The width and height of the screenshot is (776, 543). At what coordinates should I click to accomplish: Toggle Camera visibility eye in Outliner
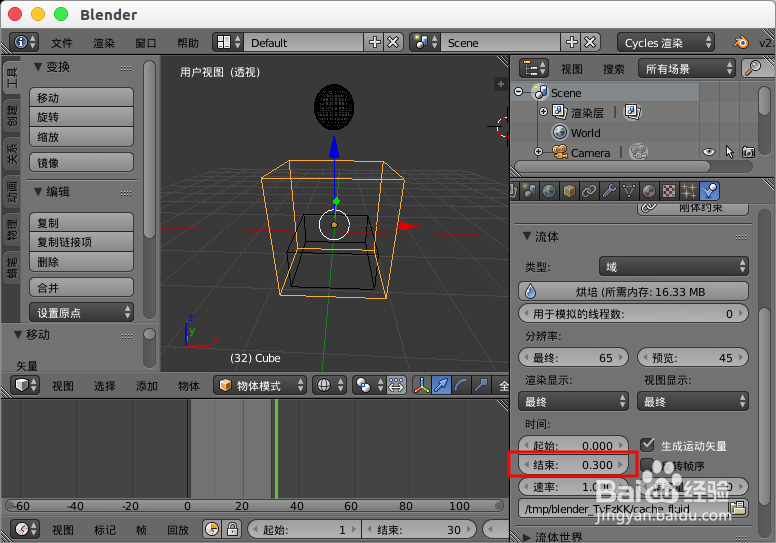point(709,152)
